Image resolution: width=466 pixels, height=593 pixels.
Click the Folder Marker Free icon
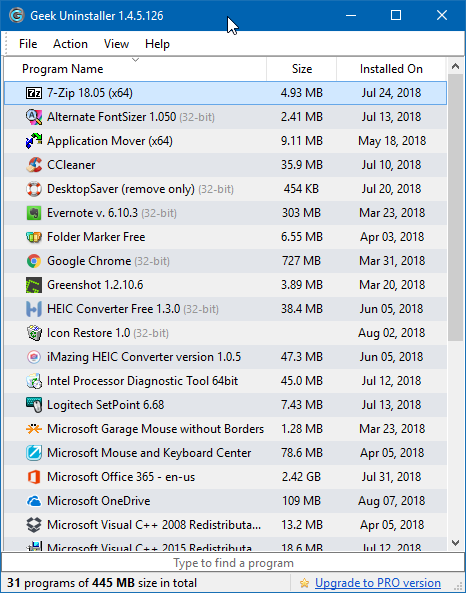click(34, 237)
